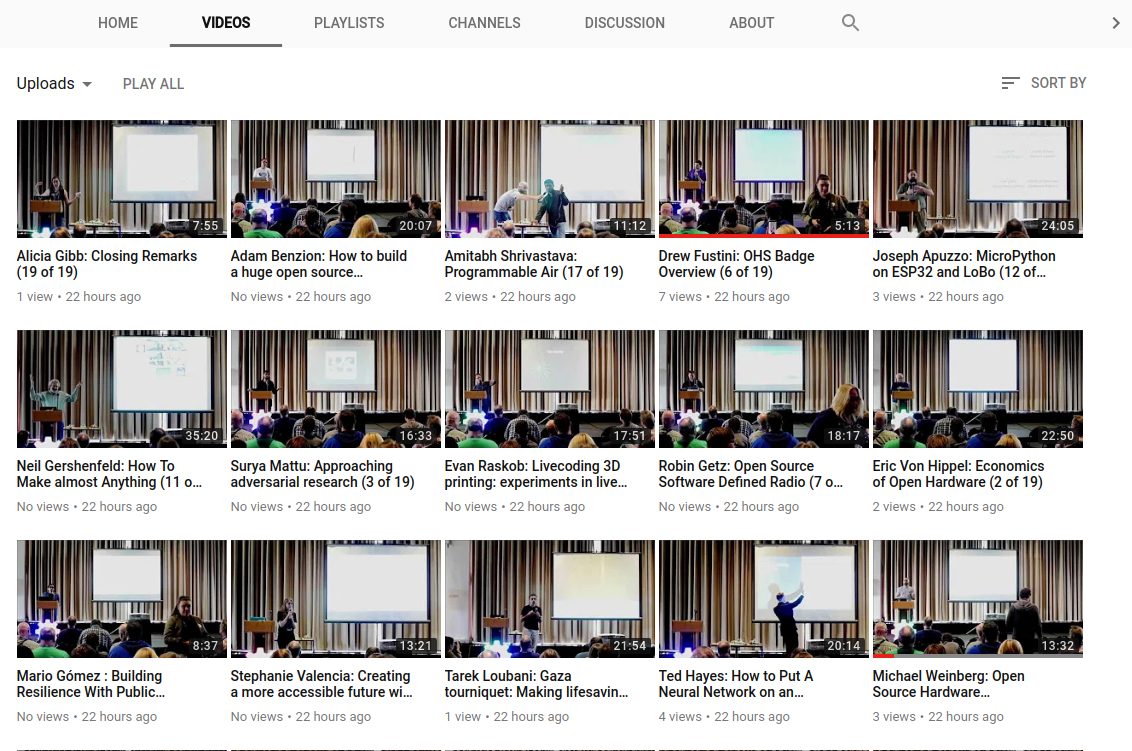This screenshot has width=1132, height=751.
Task: Select the Discussion tab
Action: pyautogui.click(x=624, y=23)
